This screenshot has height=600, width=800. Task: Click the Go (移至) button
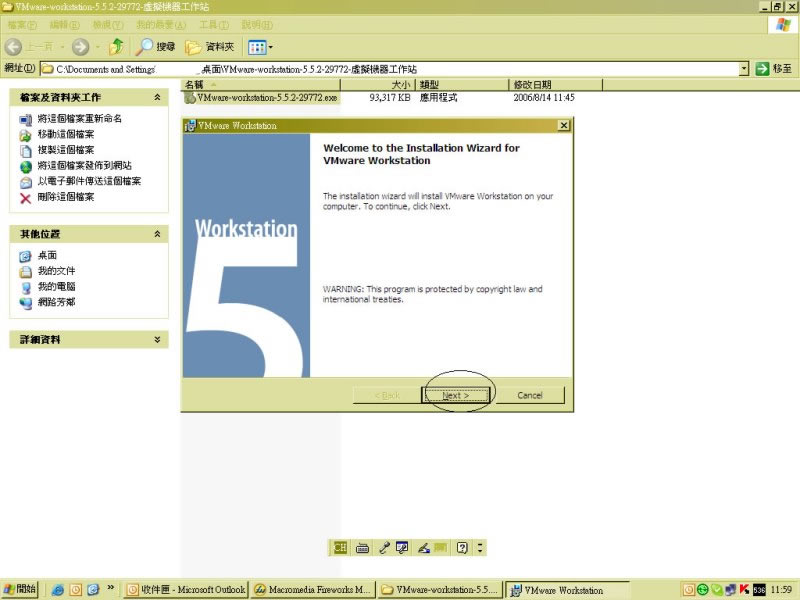pos(775,68)
